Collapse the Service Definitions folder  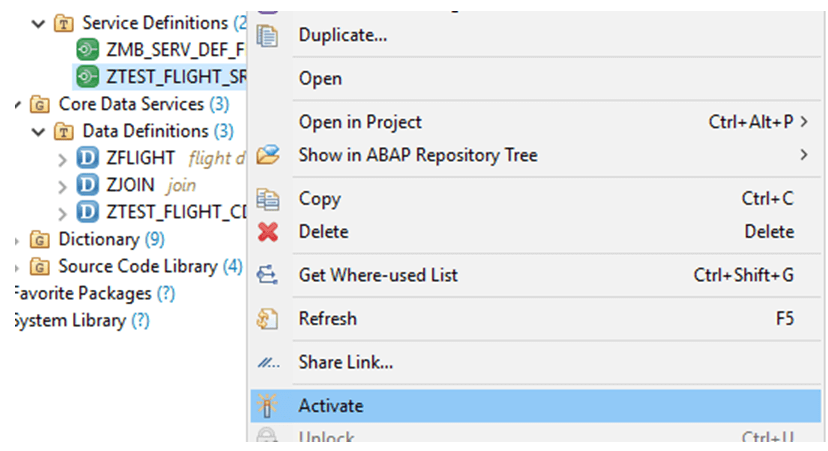38,24
